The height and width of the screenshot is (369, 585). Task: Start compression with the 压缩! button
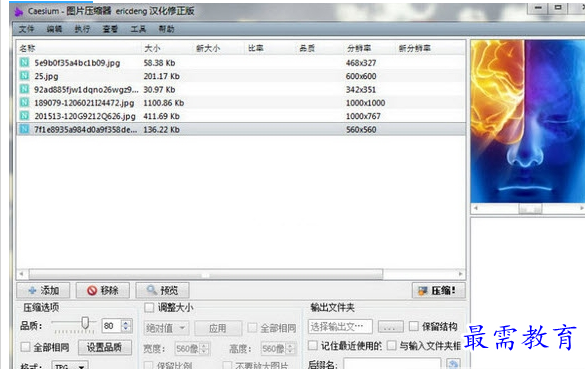click(x=439, y=290)
